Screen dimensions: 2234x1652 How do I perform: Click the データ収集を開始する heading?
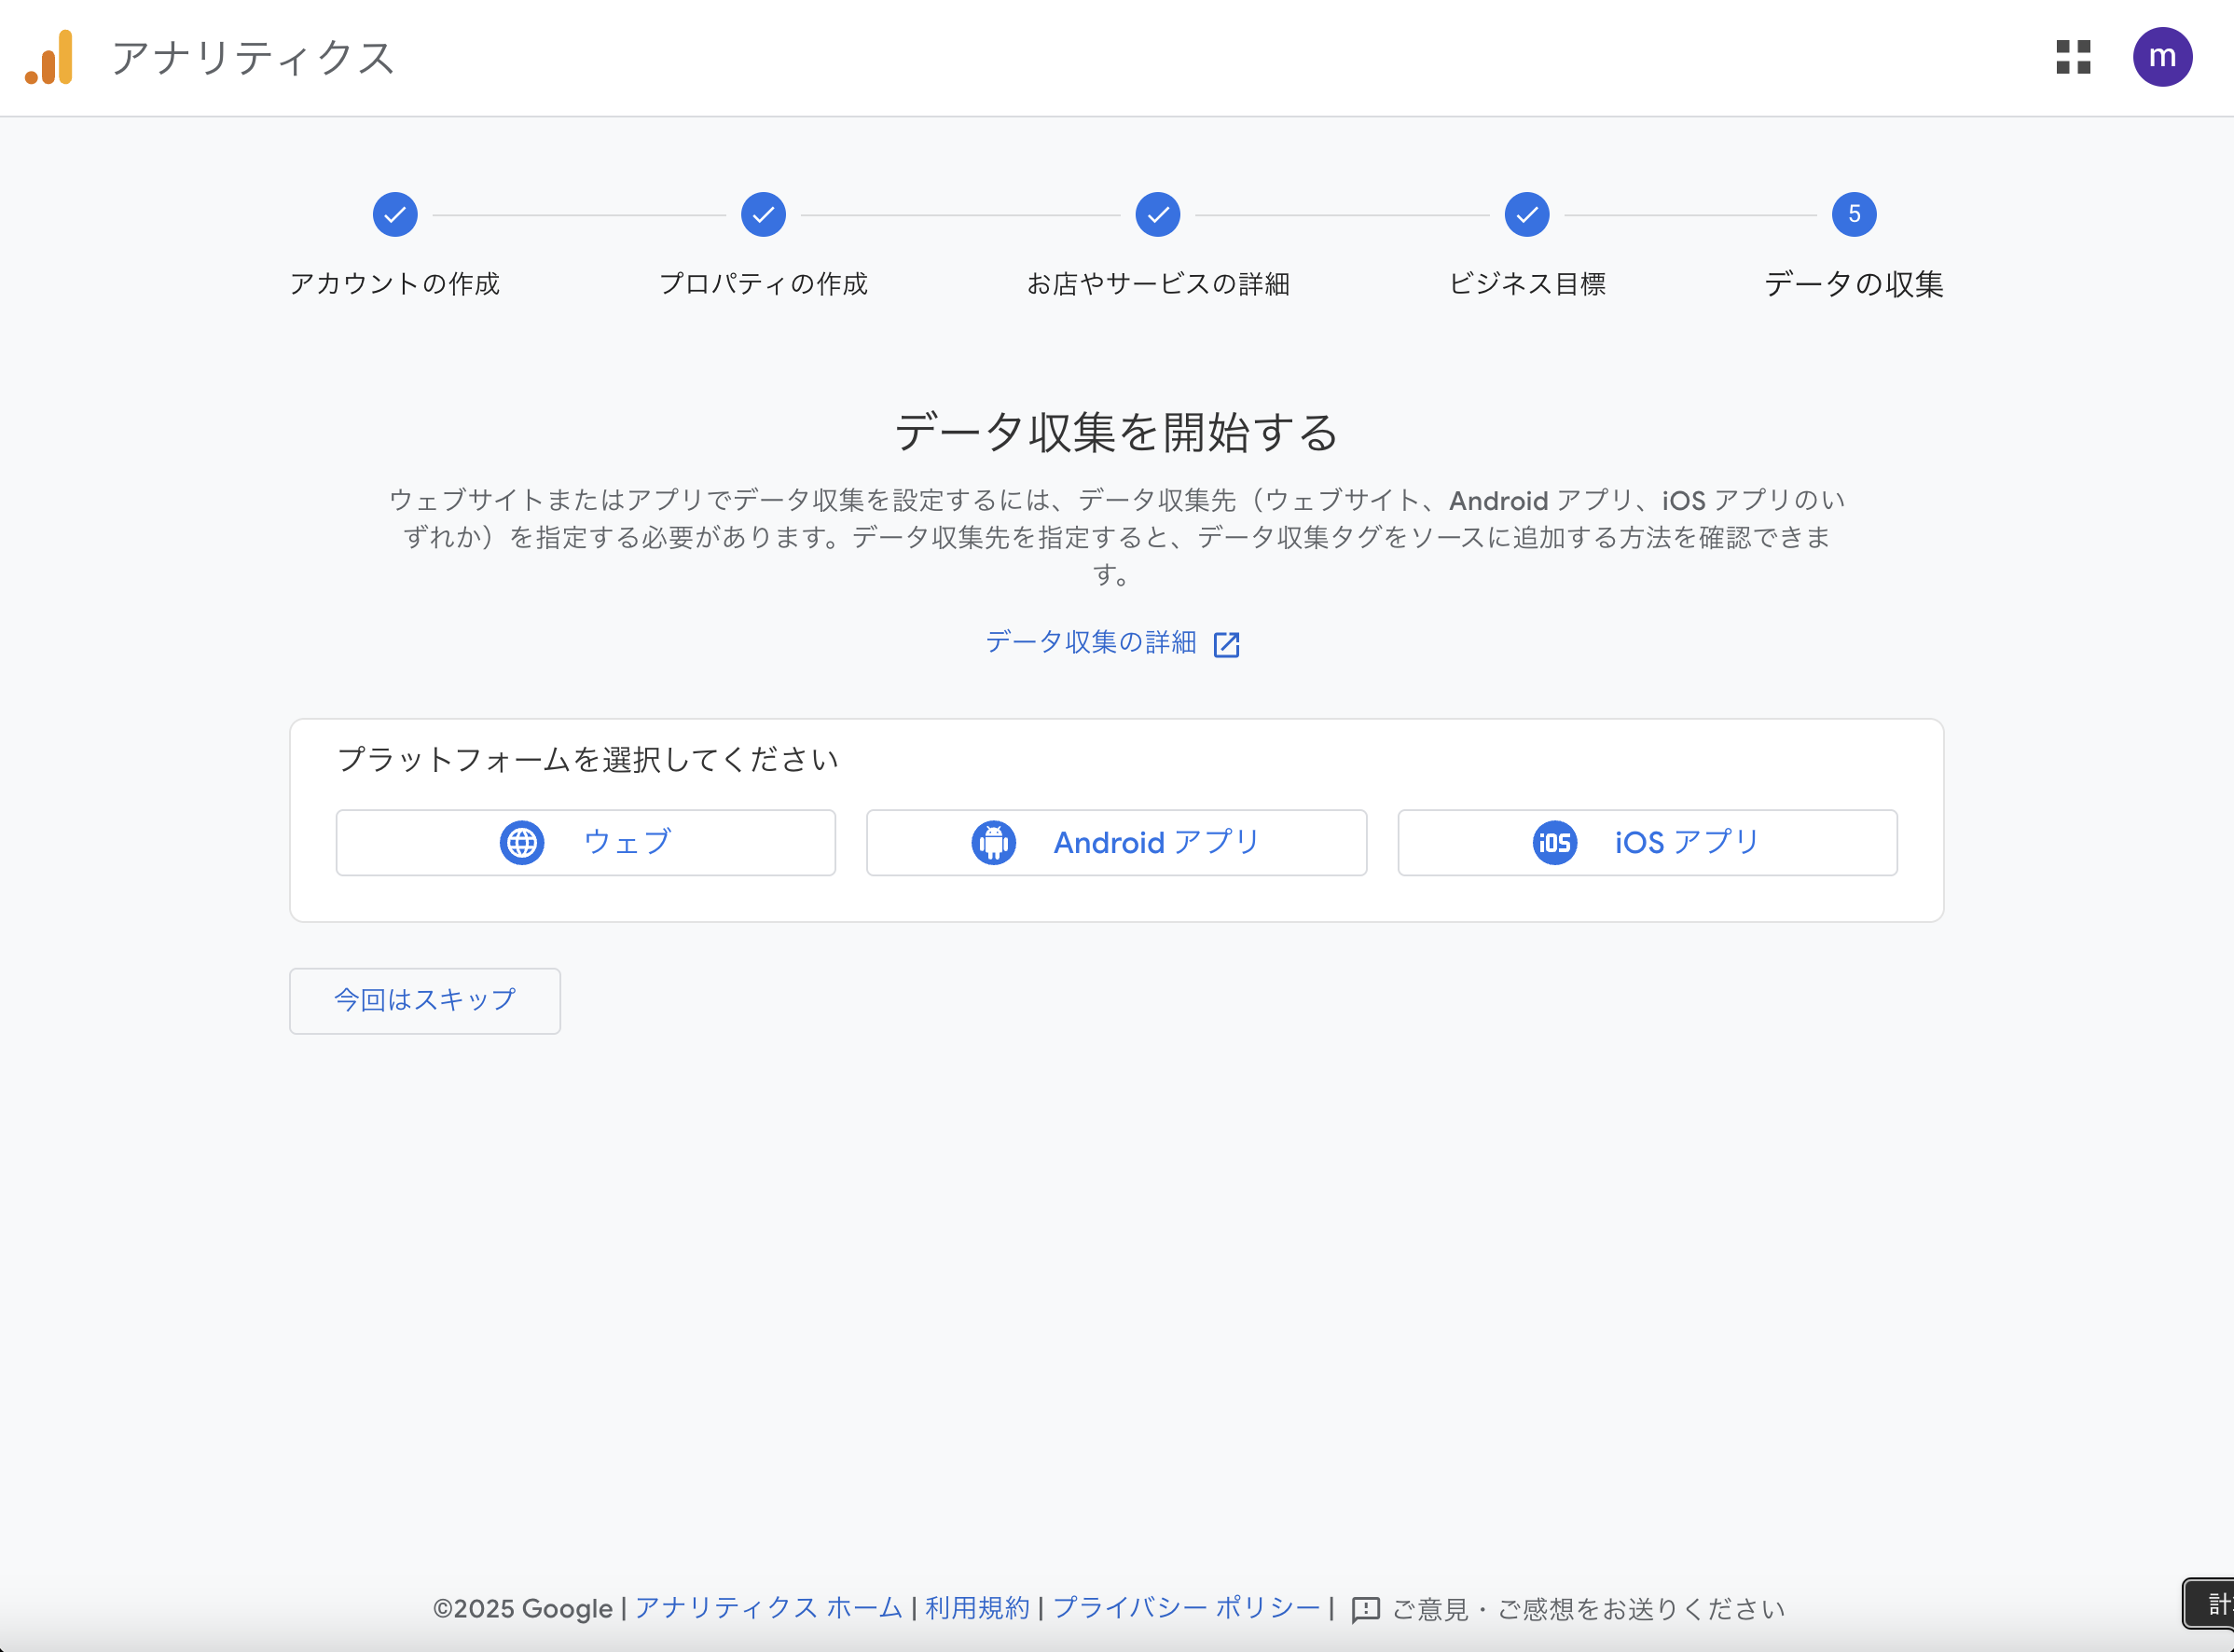coord(1116,432)
